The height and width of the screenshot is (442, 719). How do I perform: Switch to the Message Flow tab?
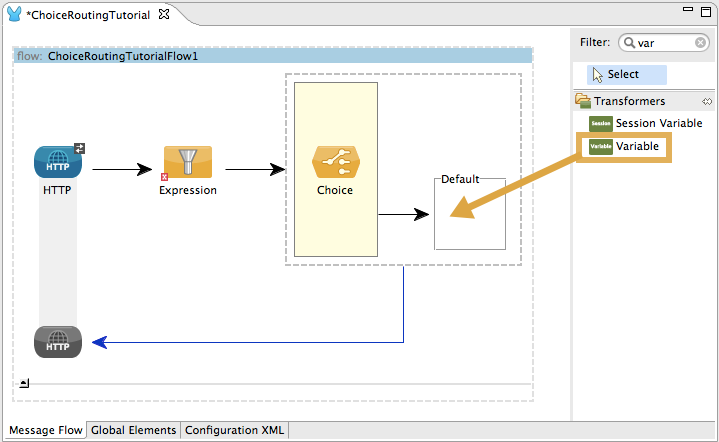coord(47,430)
